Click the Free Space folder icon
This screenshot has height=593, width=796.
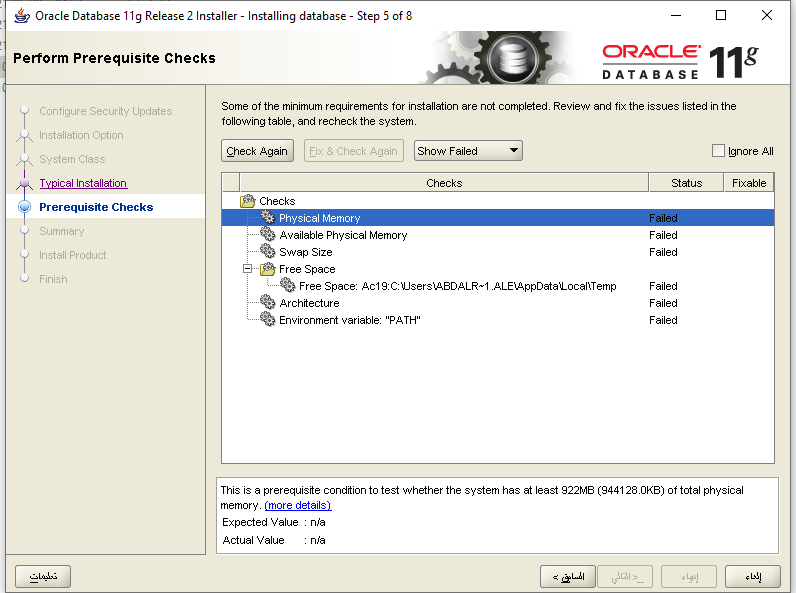click(x=267, y=269)
